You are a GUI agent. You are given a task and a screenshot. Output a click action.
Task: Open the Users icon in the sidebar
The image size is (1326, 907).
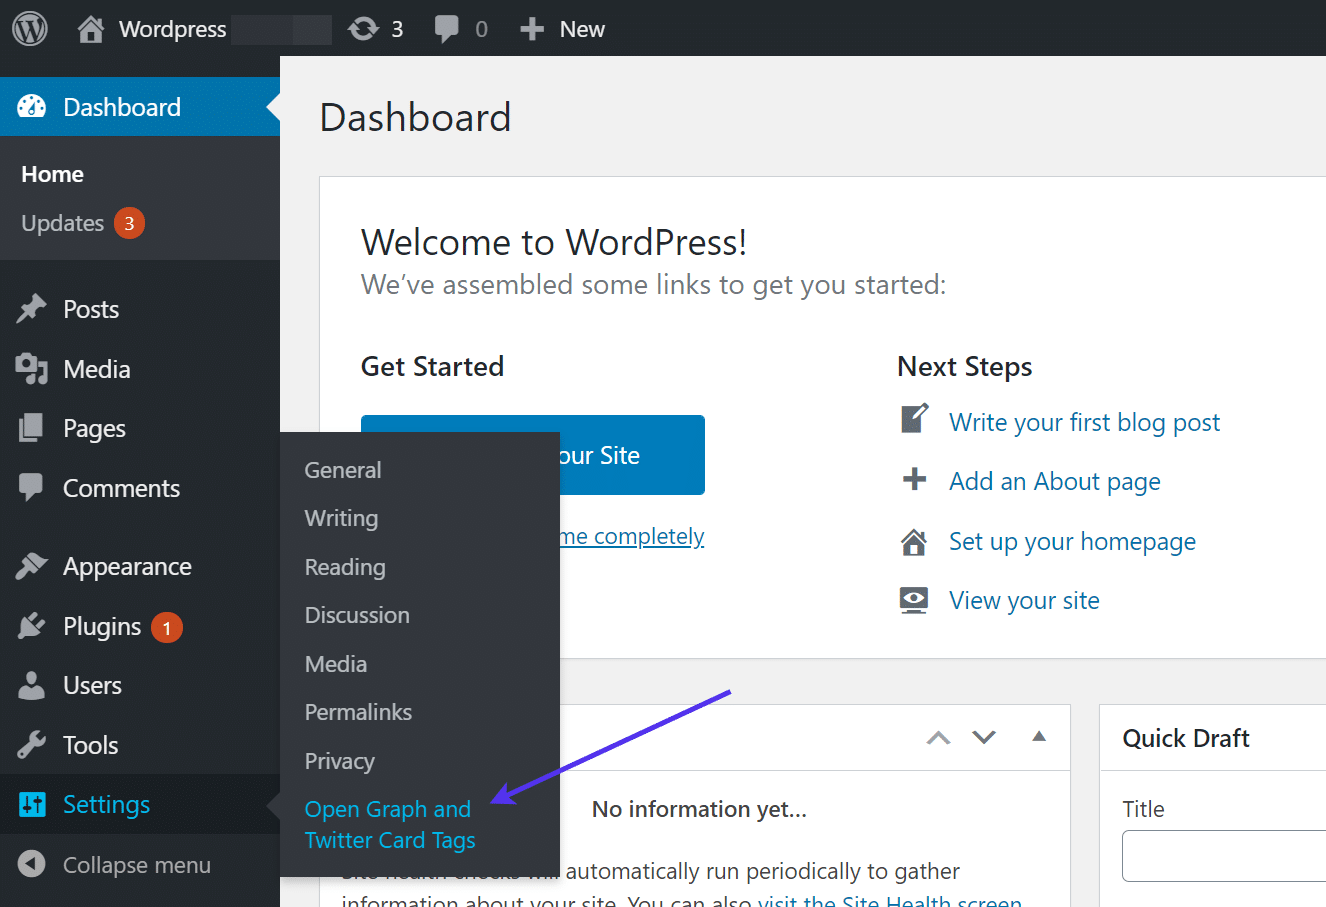(x=30, y=685)
